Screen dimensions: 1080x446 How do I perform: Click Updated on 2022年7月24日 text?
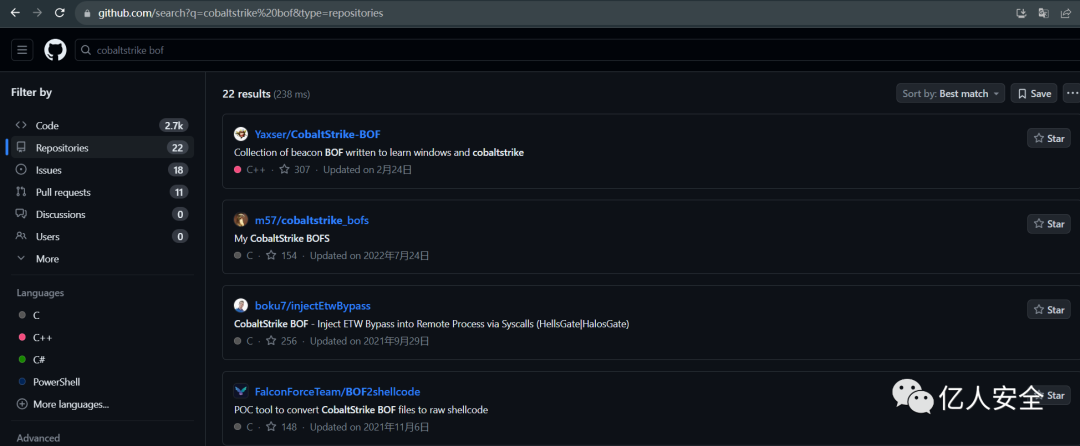[x=370, y=255]
